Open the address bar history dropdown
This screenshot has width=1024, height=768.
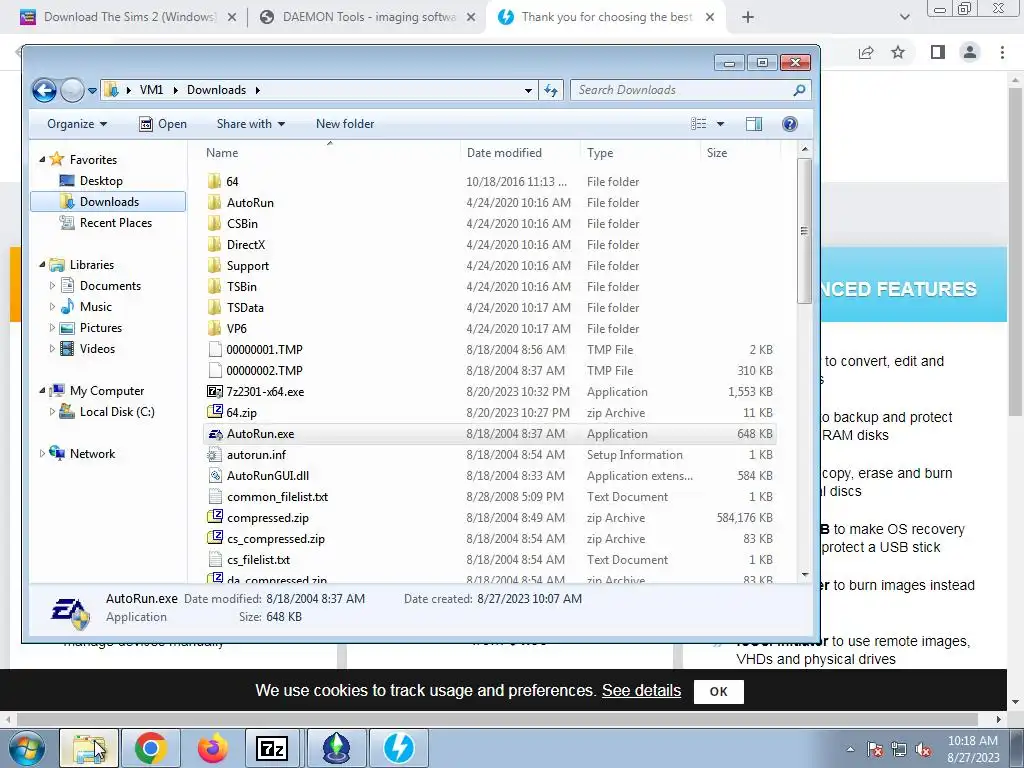528,90
